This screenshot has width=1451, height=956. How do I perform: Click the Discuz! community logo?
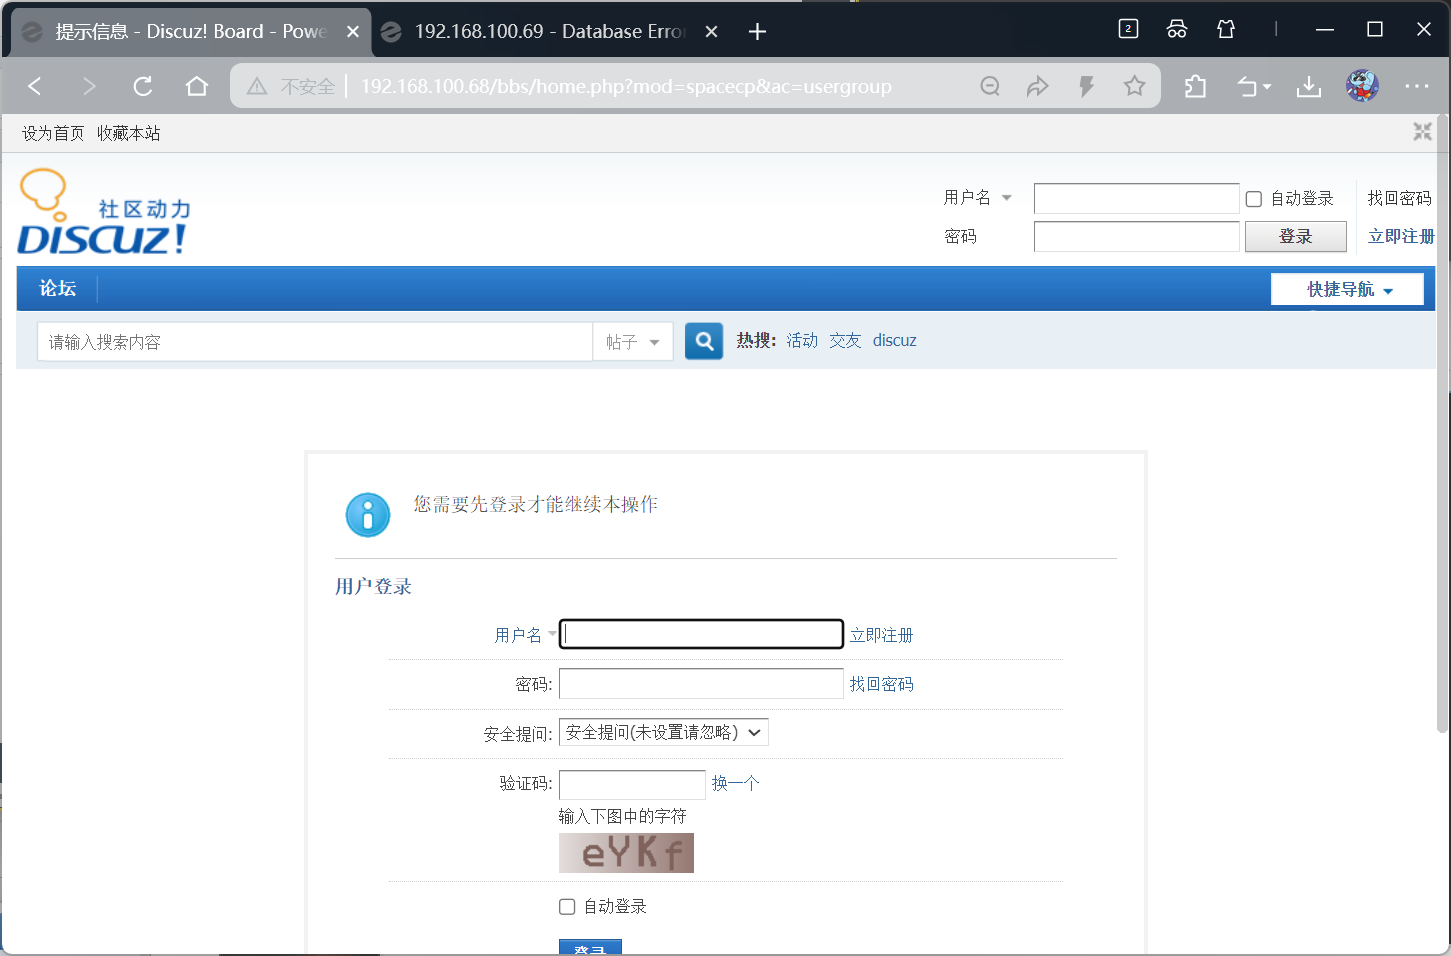tap(103, 210)
